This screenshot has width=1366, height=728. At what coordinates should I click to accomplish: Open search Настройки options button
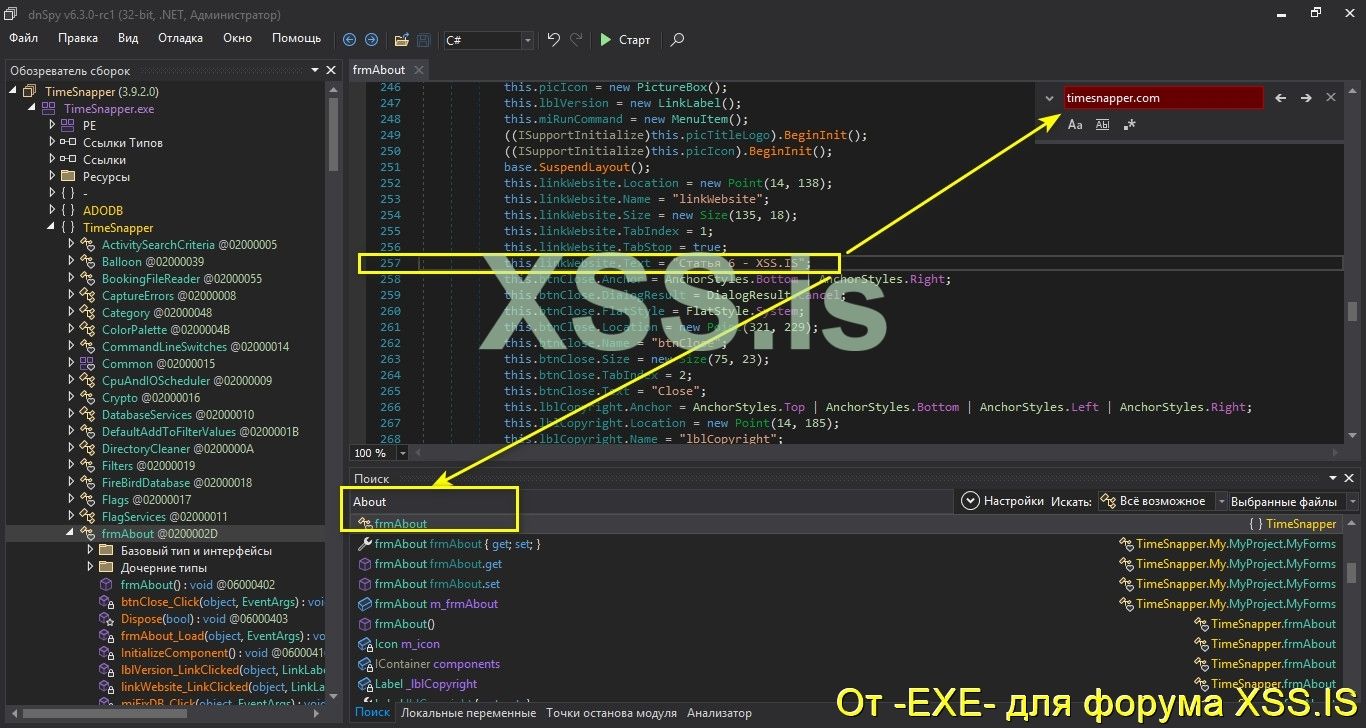click(1003, 501)
